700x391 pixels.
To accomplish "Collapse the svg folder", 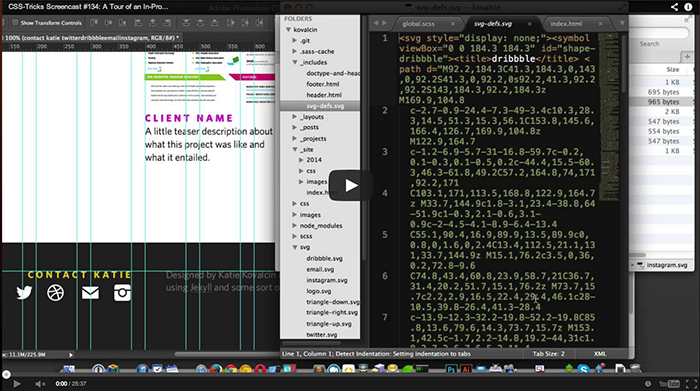I will coord(295,247).
